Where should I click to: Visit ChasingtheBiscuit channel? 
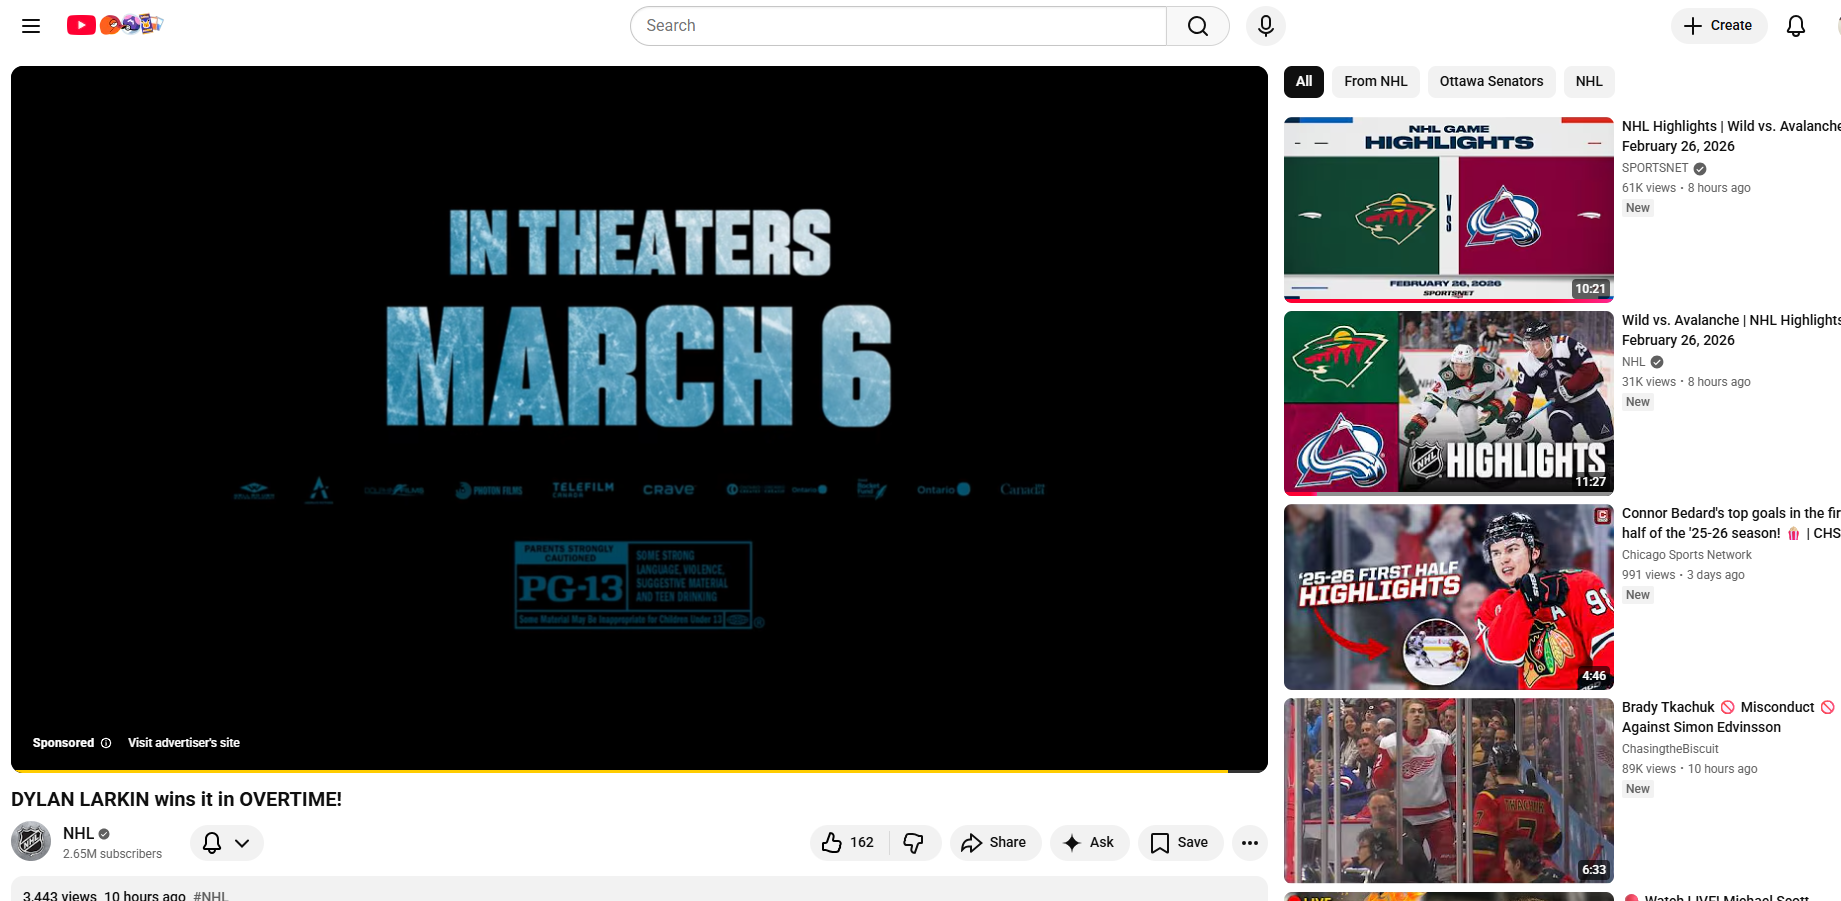[1670, 749]
